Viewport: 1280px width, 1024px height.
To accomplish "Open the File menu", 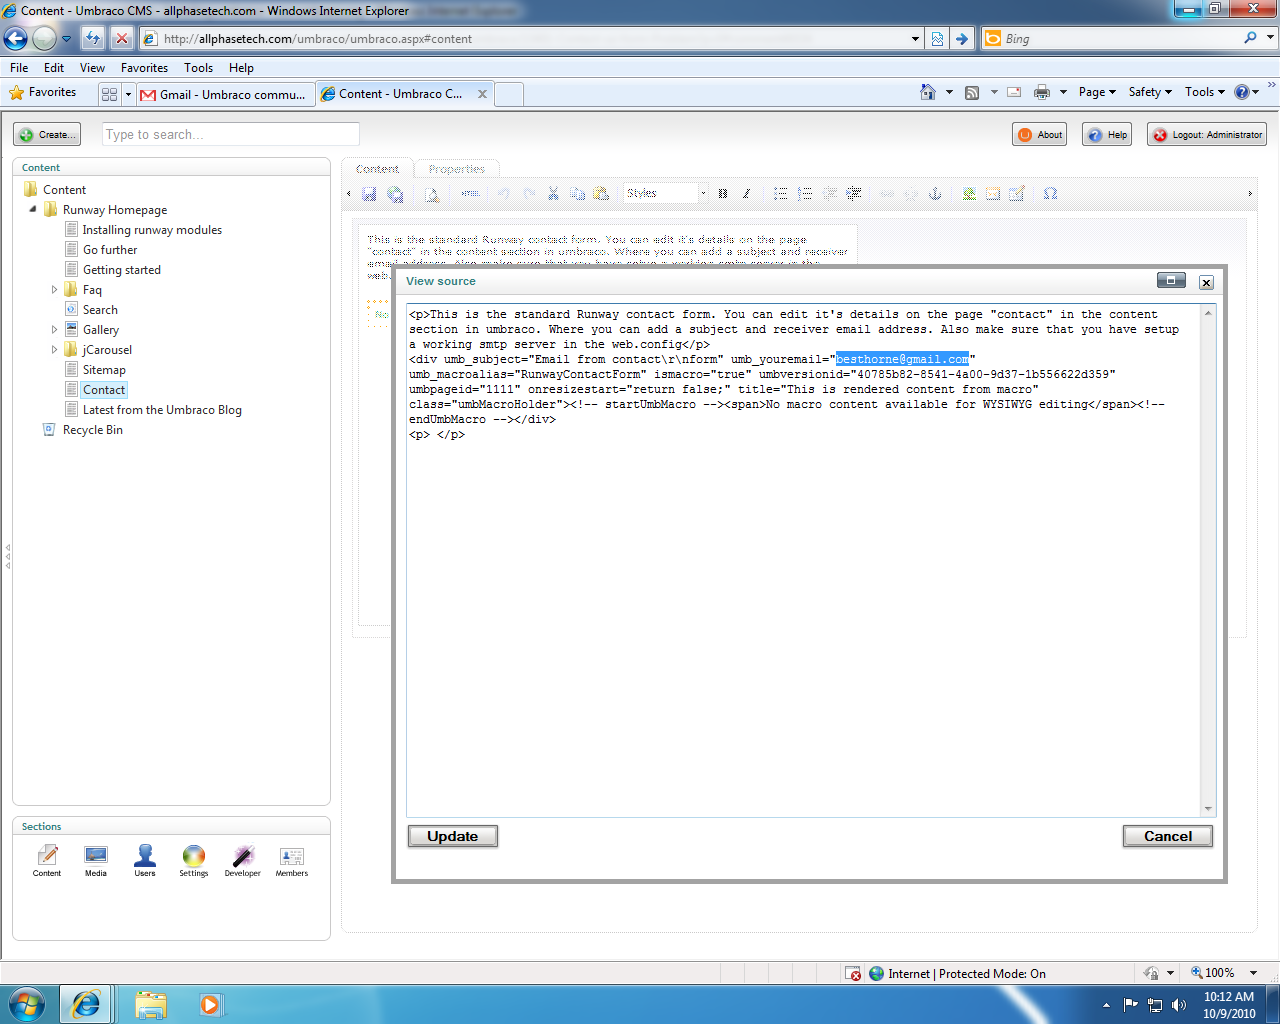I will tap(19, 68).
